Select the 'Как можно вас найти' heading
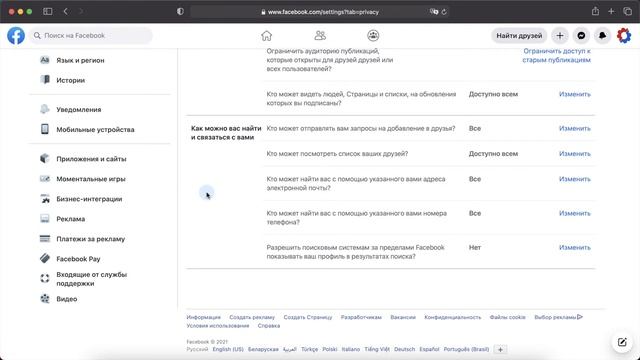This screenshot has height=360, width=640. click(x=226, y=133)
